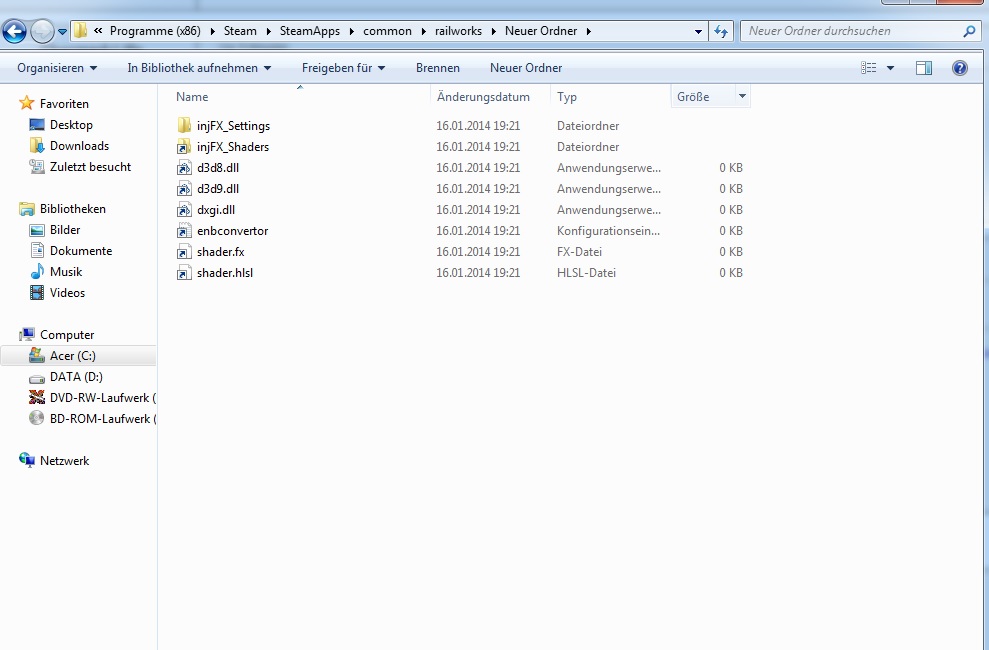Click the Brennen toolbar button

pos(438,67)
